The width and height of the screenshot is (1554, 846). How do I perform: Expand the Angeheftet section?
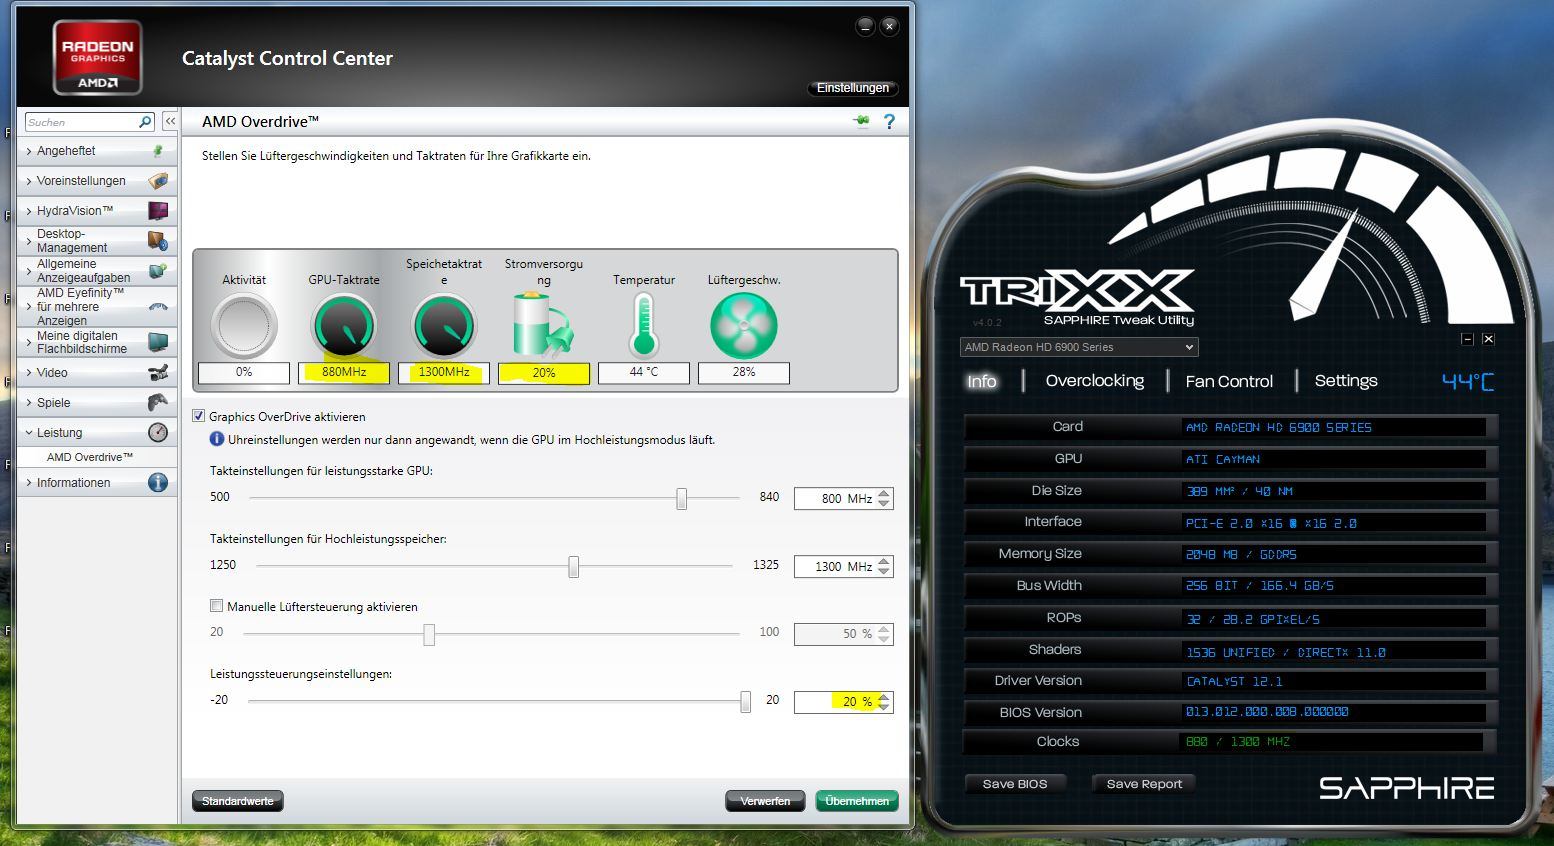tap(29, 151)
